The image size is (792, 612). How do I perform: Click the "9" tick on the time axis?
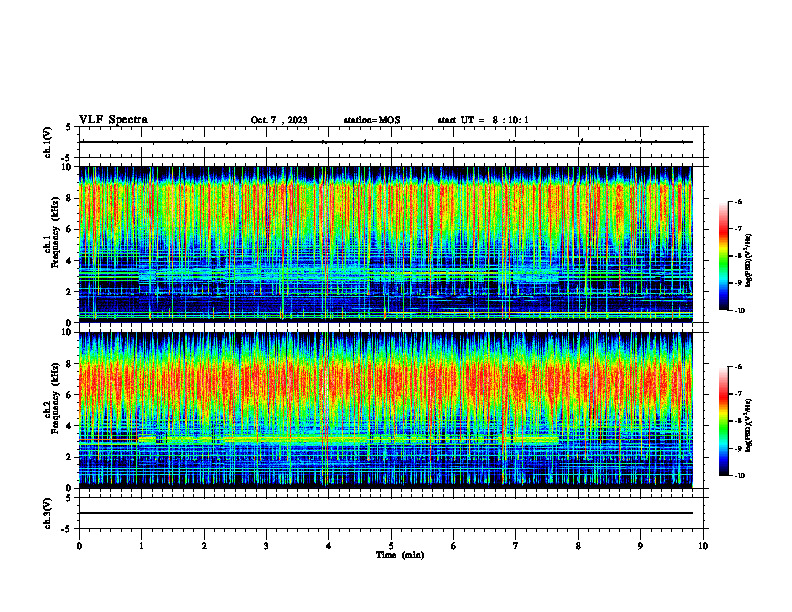pos(640,546)
